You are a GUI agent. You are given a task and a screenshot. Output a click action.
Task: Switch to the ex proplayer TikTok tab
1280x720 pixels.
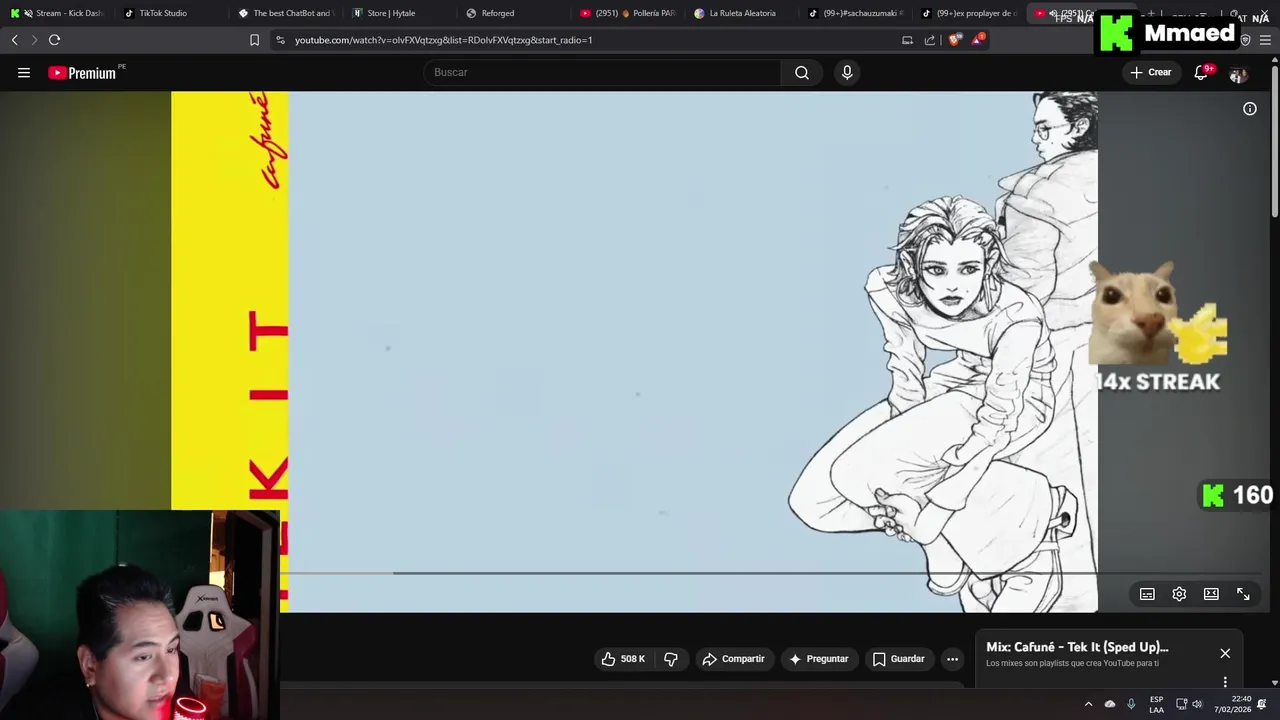coord(970,13)
